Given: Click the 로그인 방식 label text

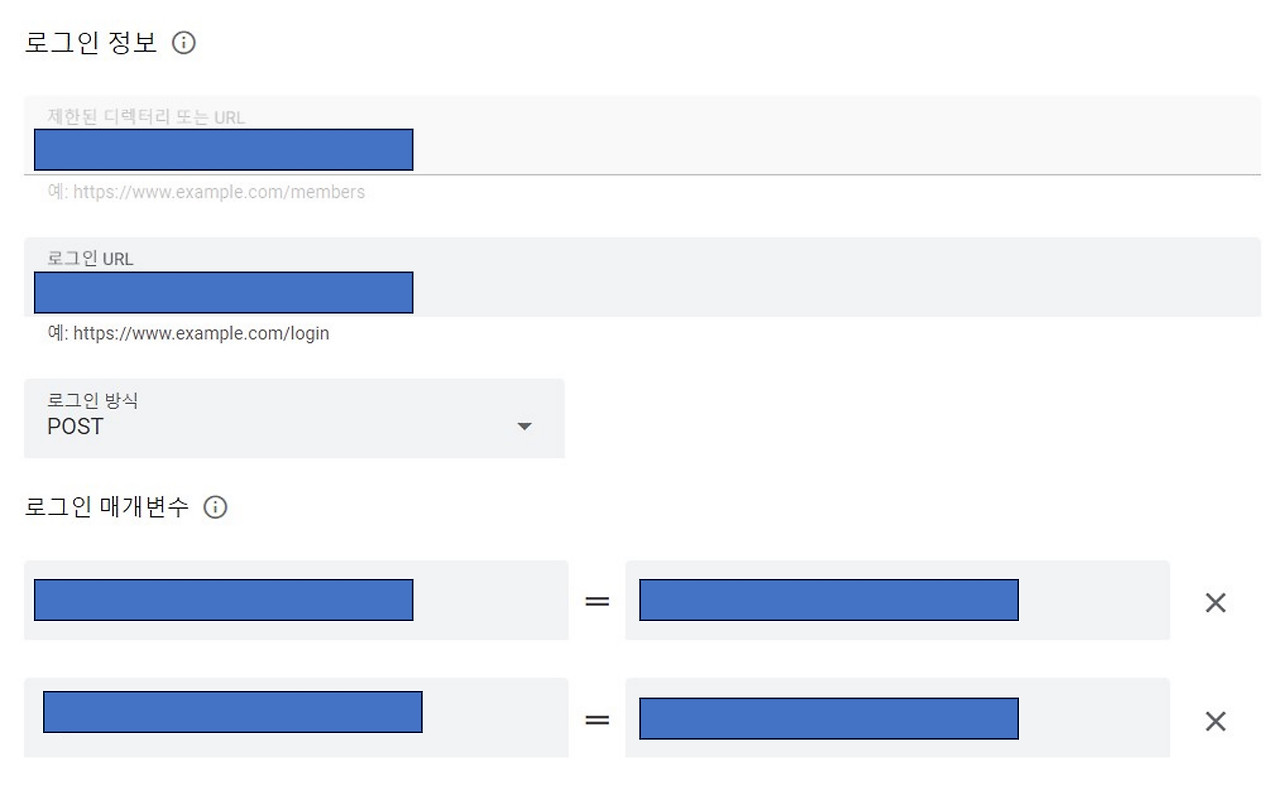Looking at the screenshot, I should click(x=93, y=401).
